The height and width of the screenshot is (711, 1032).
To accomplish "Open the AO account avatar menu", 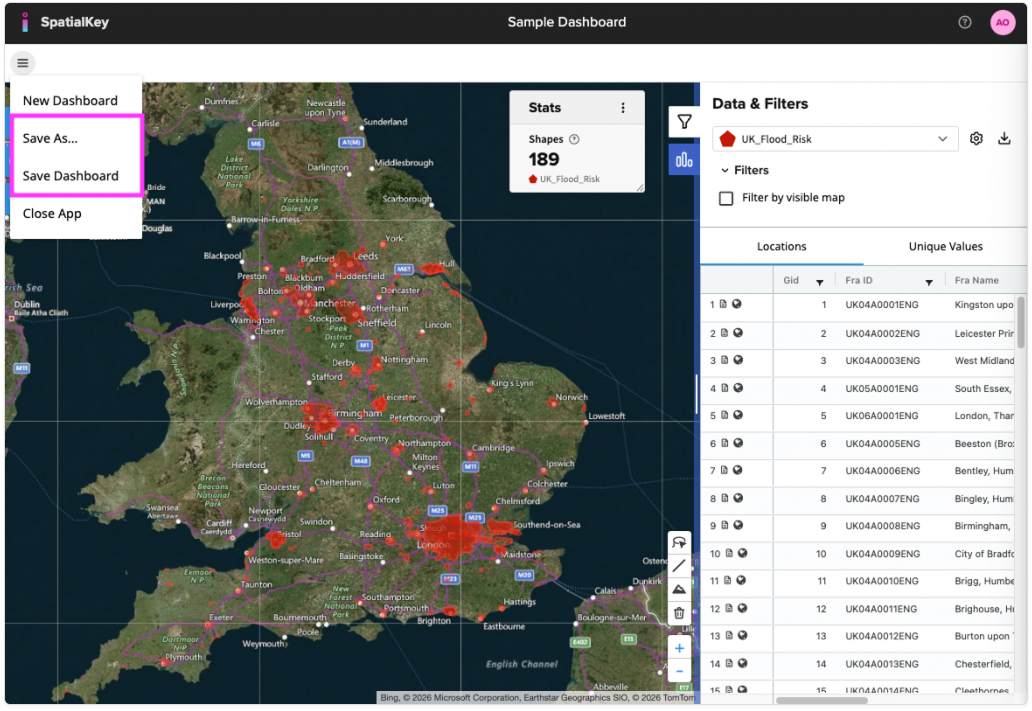I will 1003,21.
